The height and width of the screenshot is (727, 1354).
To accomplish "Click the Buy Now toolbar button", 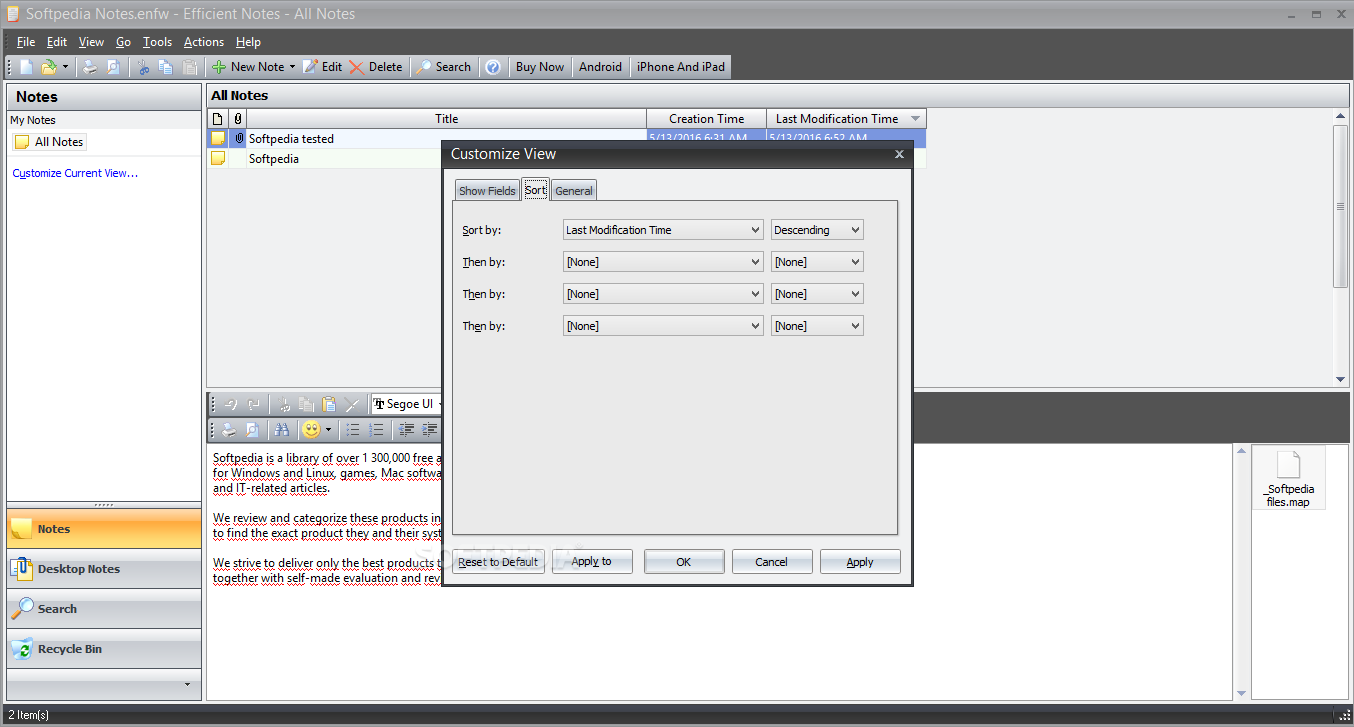I will (540, 67).
